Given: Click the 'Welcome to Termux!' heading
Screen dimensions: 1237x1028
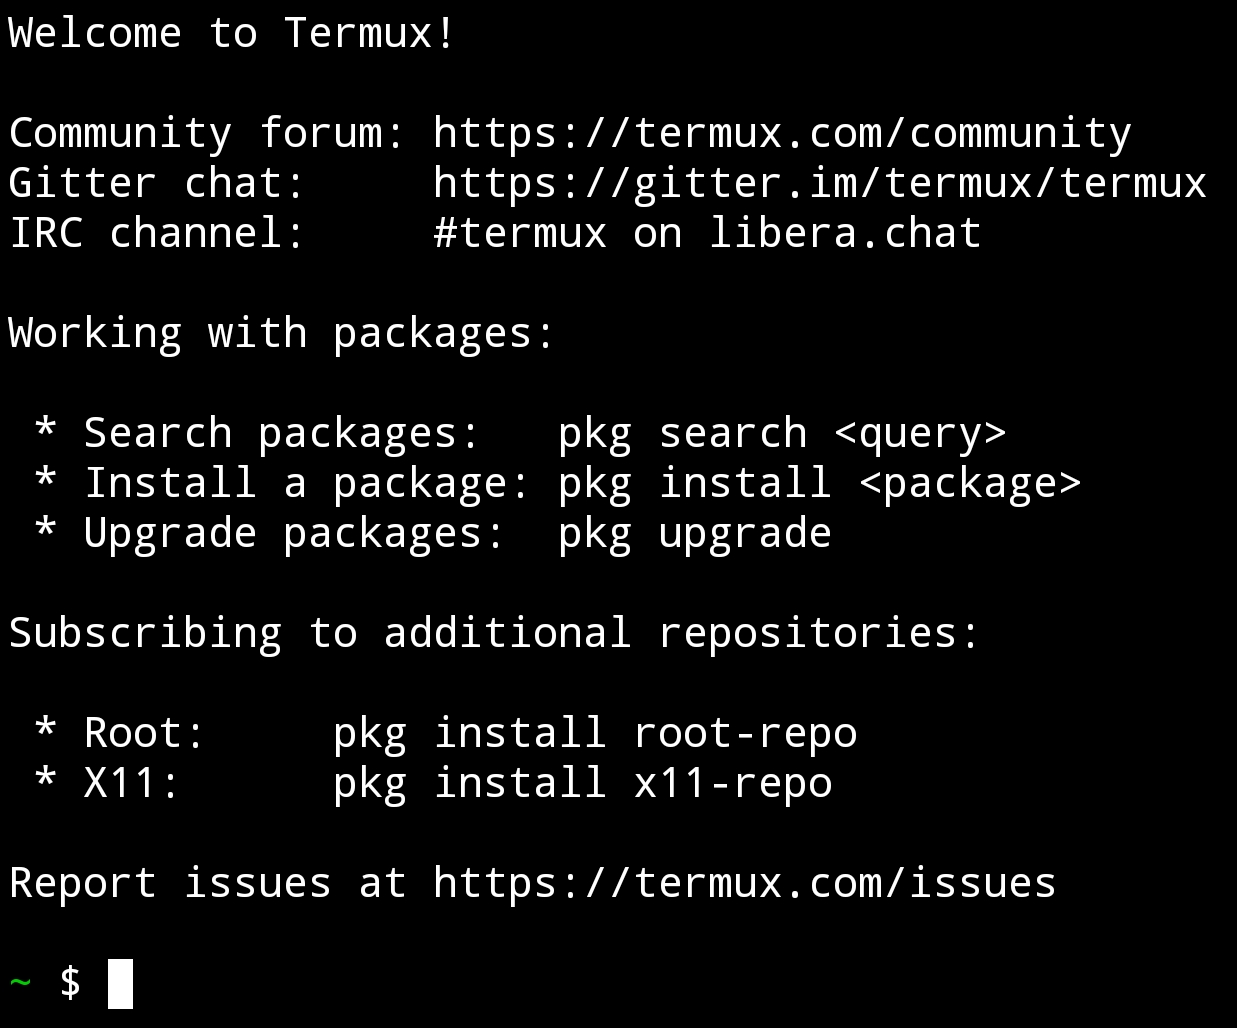Looking at the screenshot, I should 232,34.
